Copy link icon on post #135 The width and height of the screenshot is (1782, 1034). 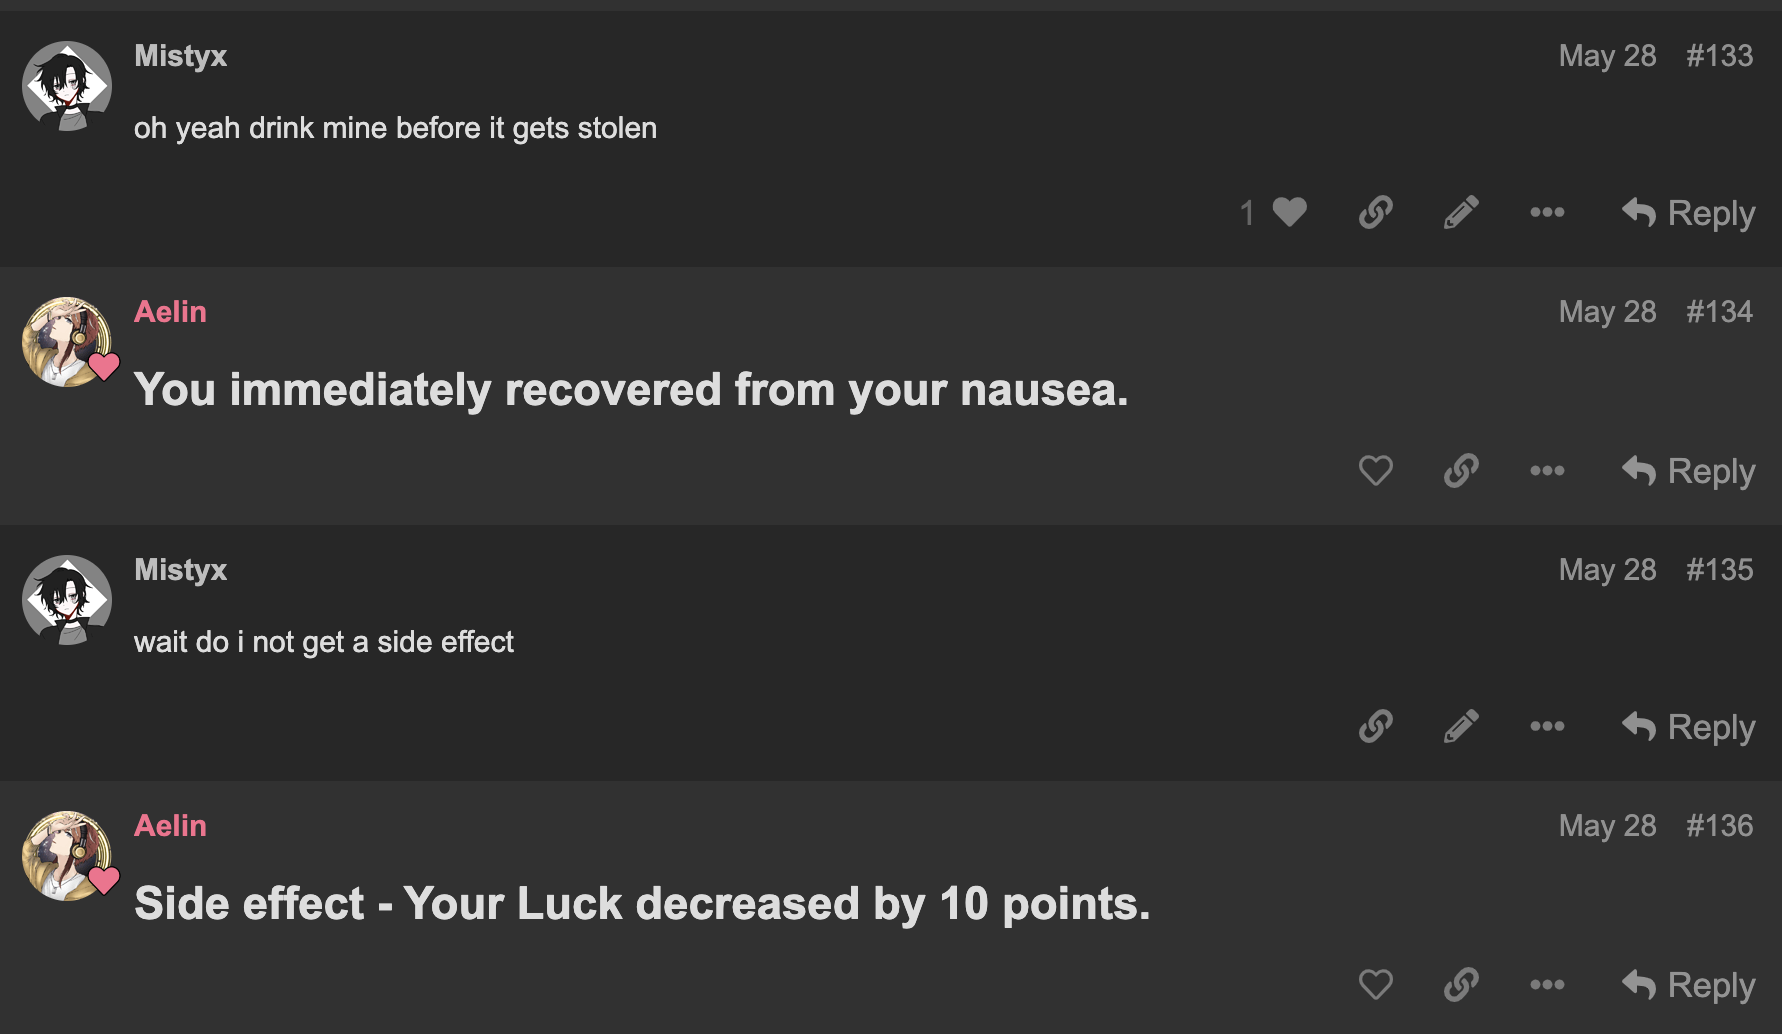pos(1376,726)
